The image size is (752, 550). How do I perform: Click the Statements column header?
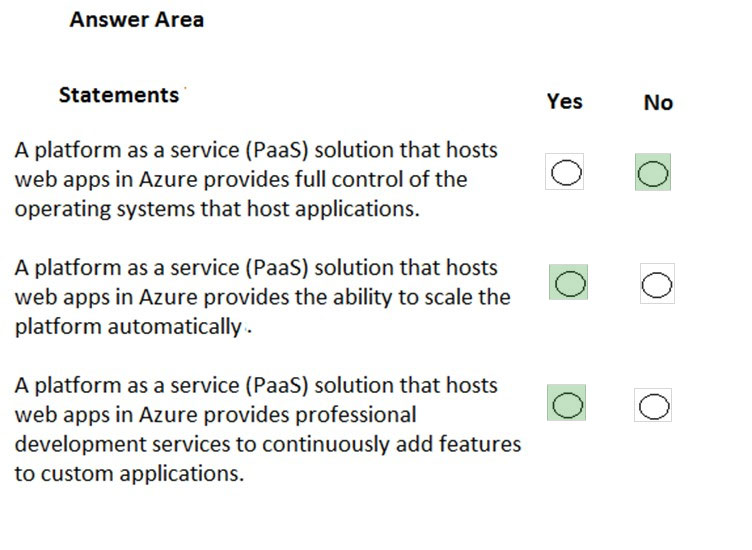coord(119,95)
